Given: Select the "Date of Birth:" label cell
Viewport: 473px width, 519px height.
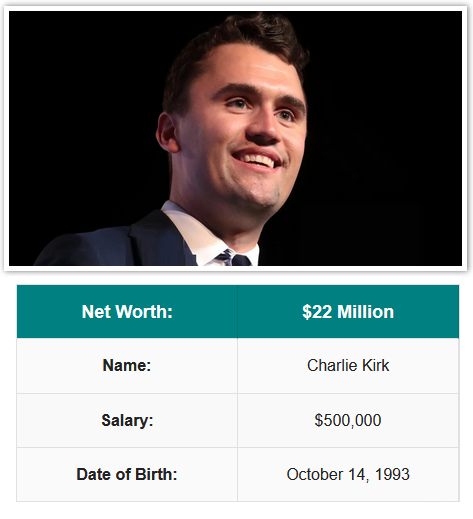Looking at the screenshot, I should click(127, 474).
